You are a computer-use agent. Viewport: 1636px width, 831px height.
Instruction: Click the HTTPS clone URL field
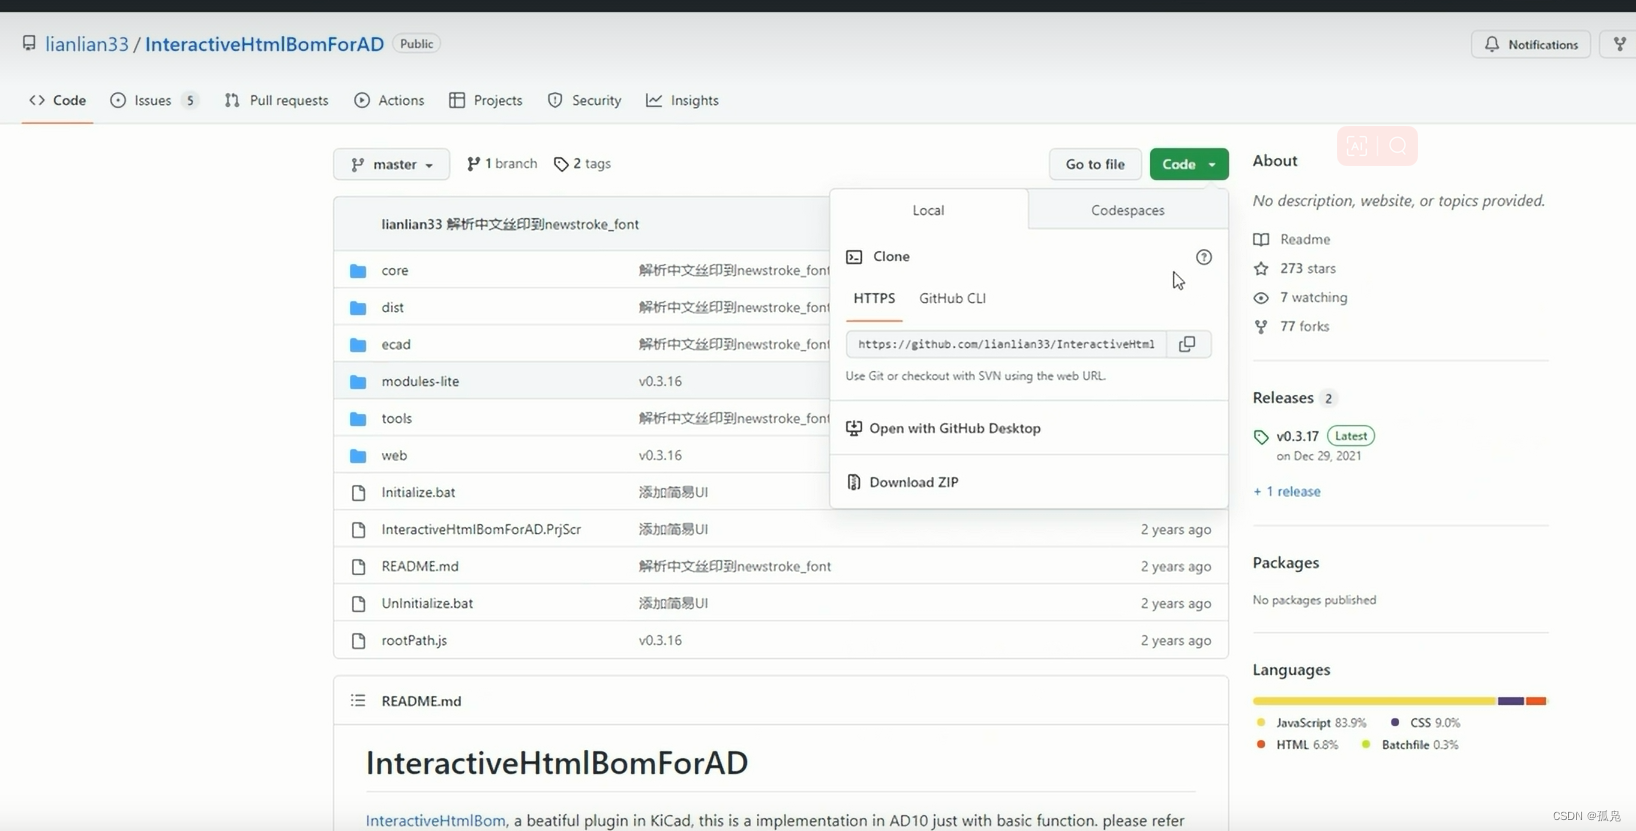coord(1006,344)
